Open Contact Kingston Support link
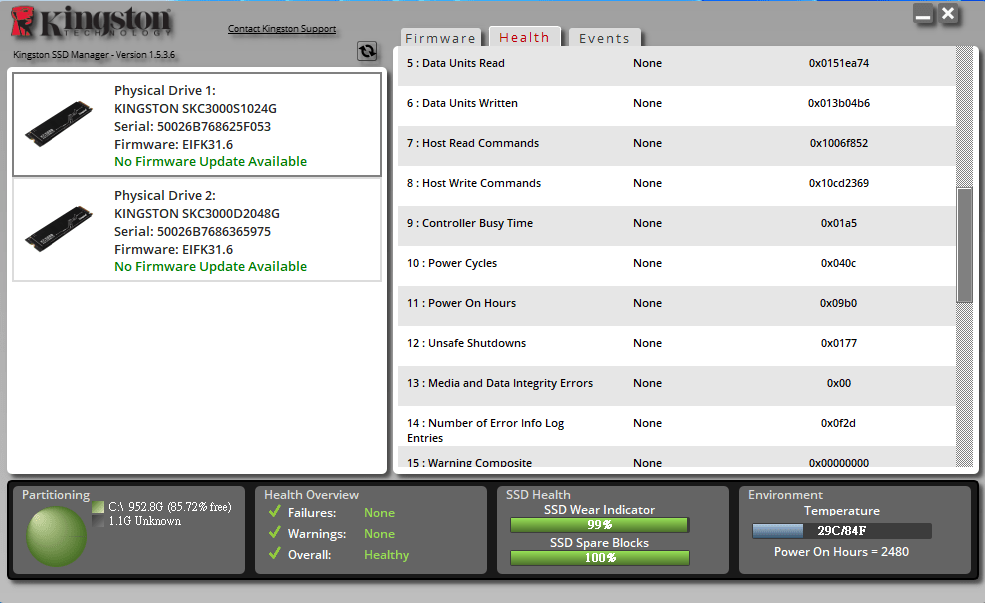The height and width of the screenshot is (603, 985). tap(281, 29)
